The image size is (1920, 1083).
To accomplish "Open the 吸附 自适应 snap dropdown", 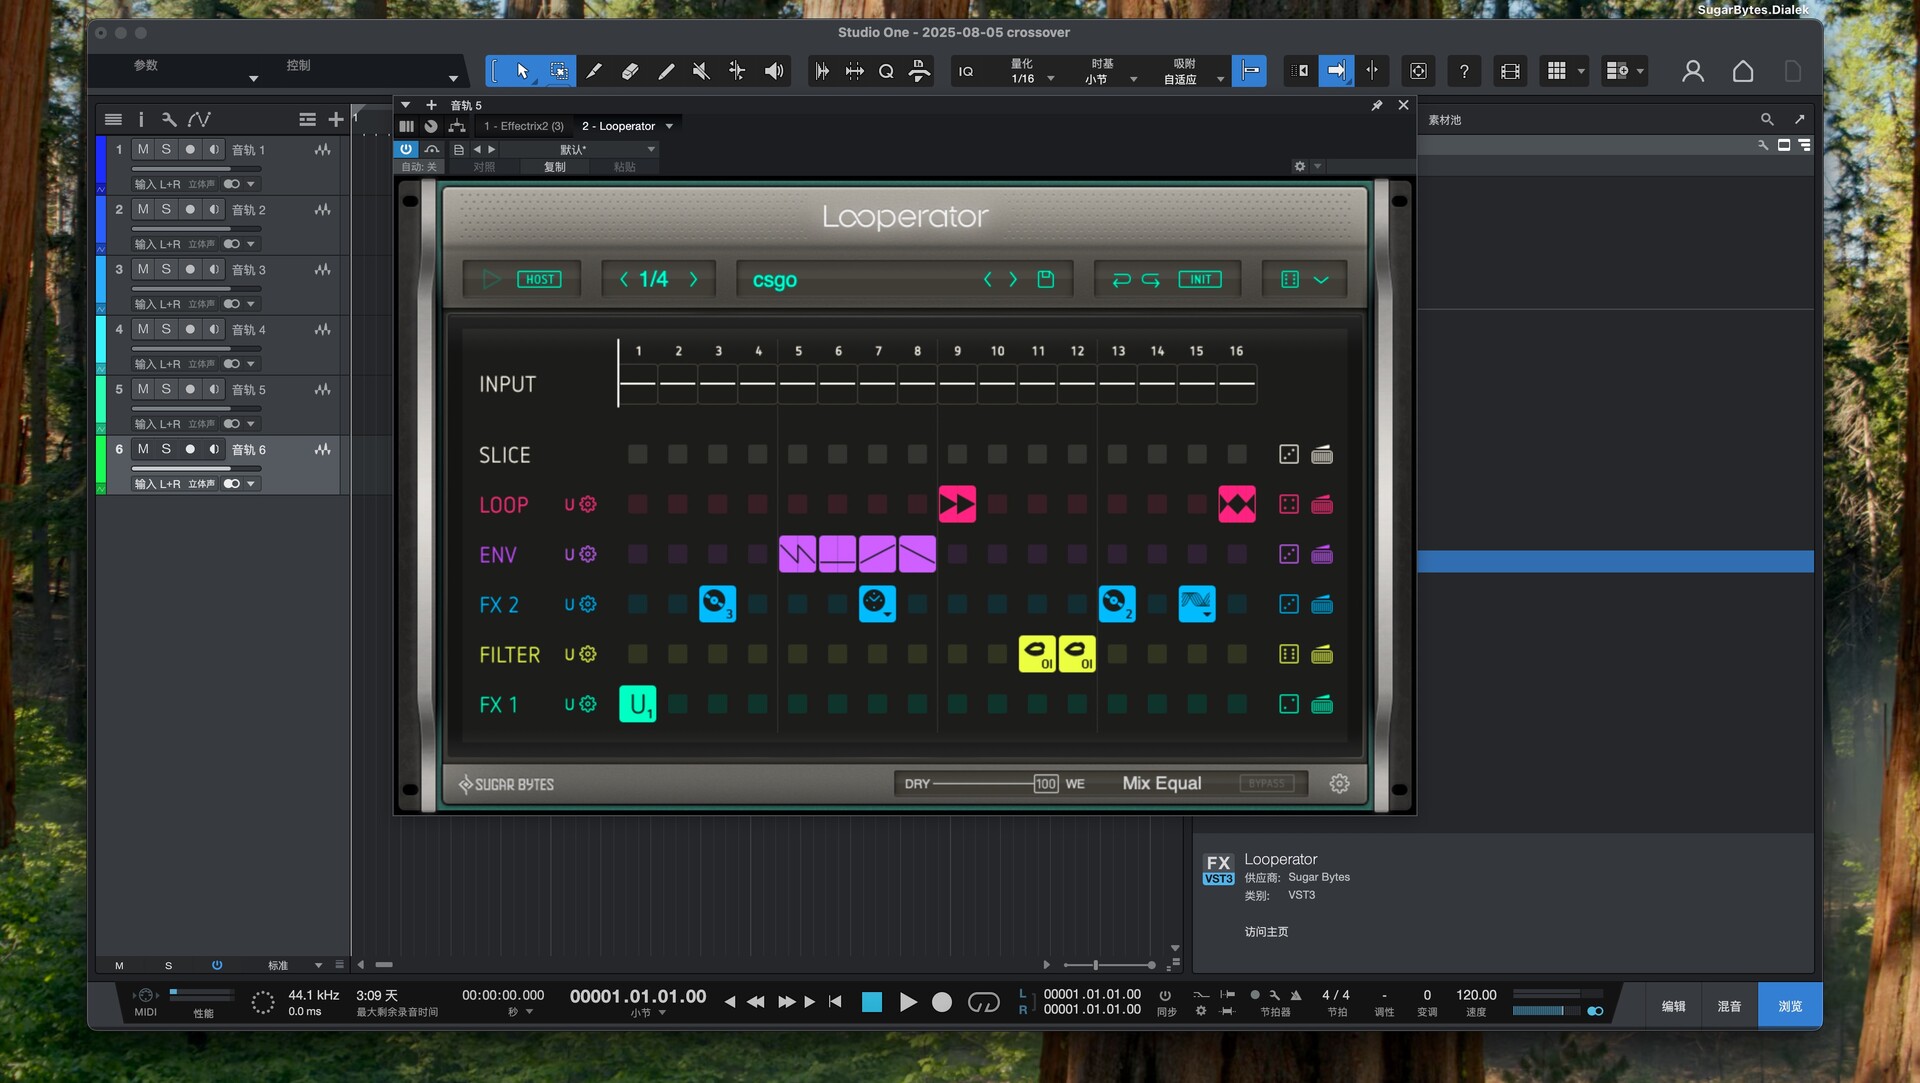I will [1220, 79].
